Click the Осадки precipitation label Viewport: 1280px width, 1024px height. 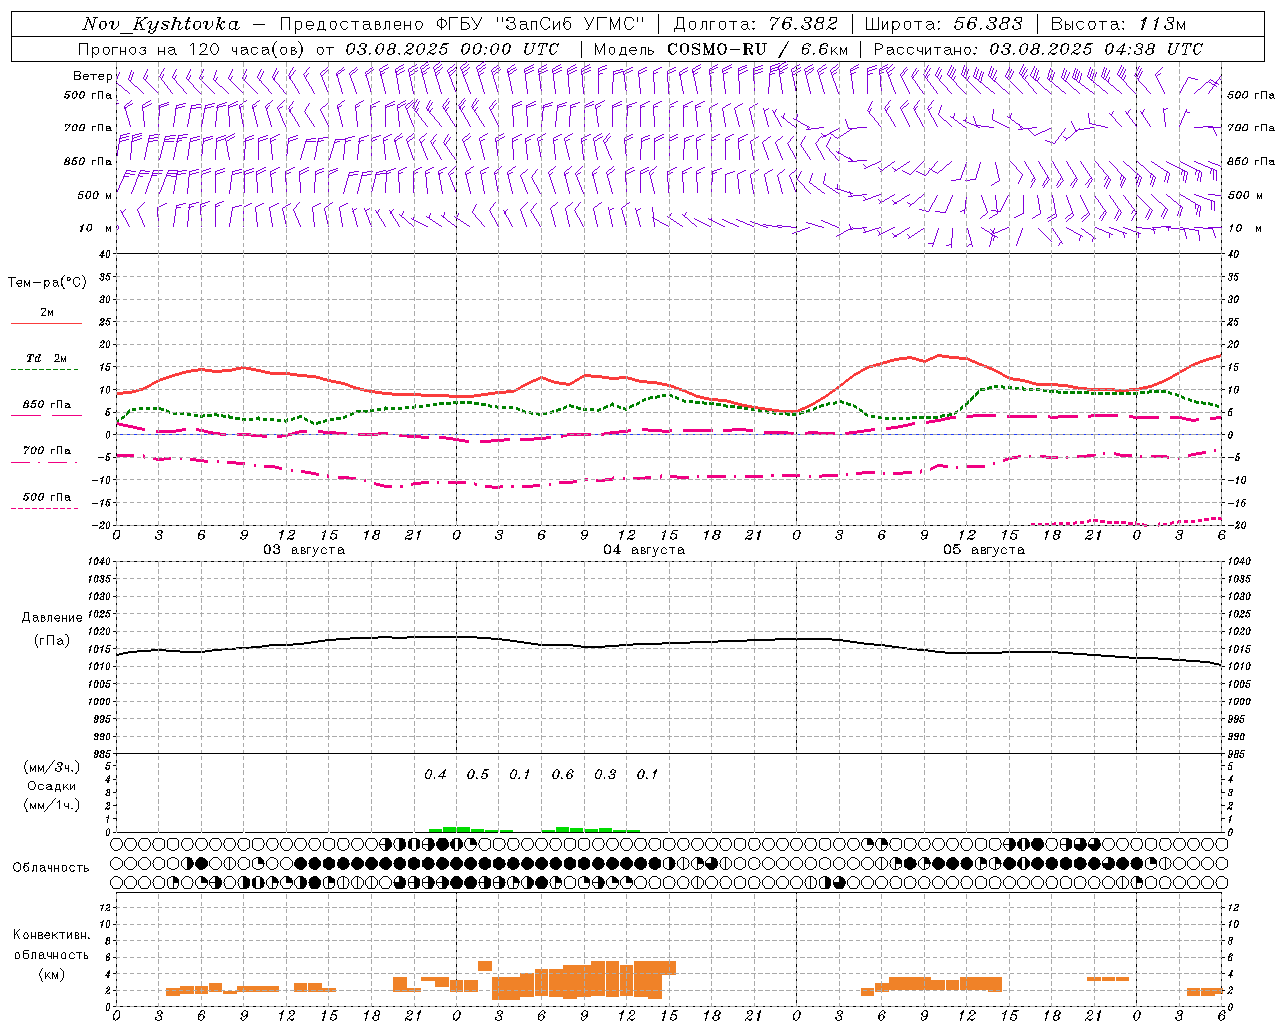tap(52, 786)
